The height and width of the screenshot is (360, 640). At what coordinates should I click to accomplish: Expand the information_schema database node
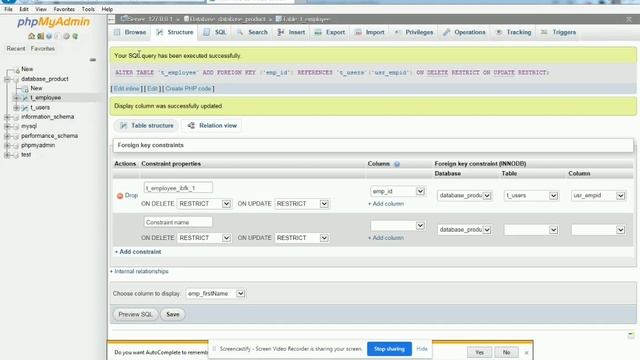pos(7,117)
